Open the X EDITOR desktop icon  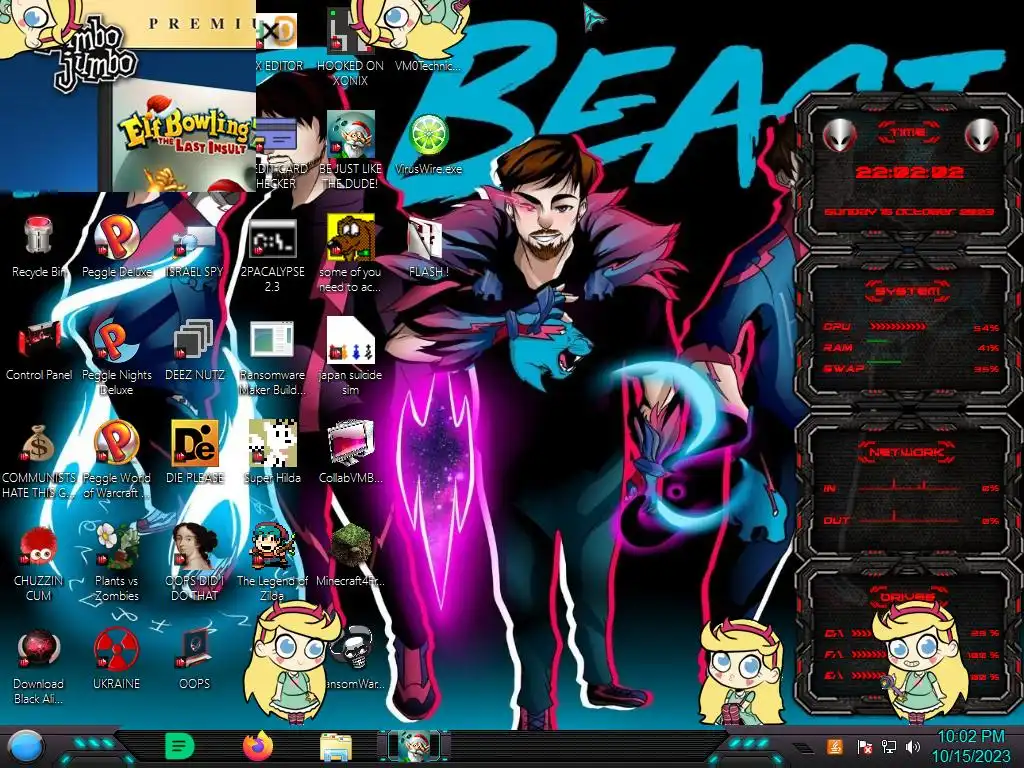[277, 31]
